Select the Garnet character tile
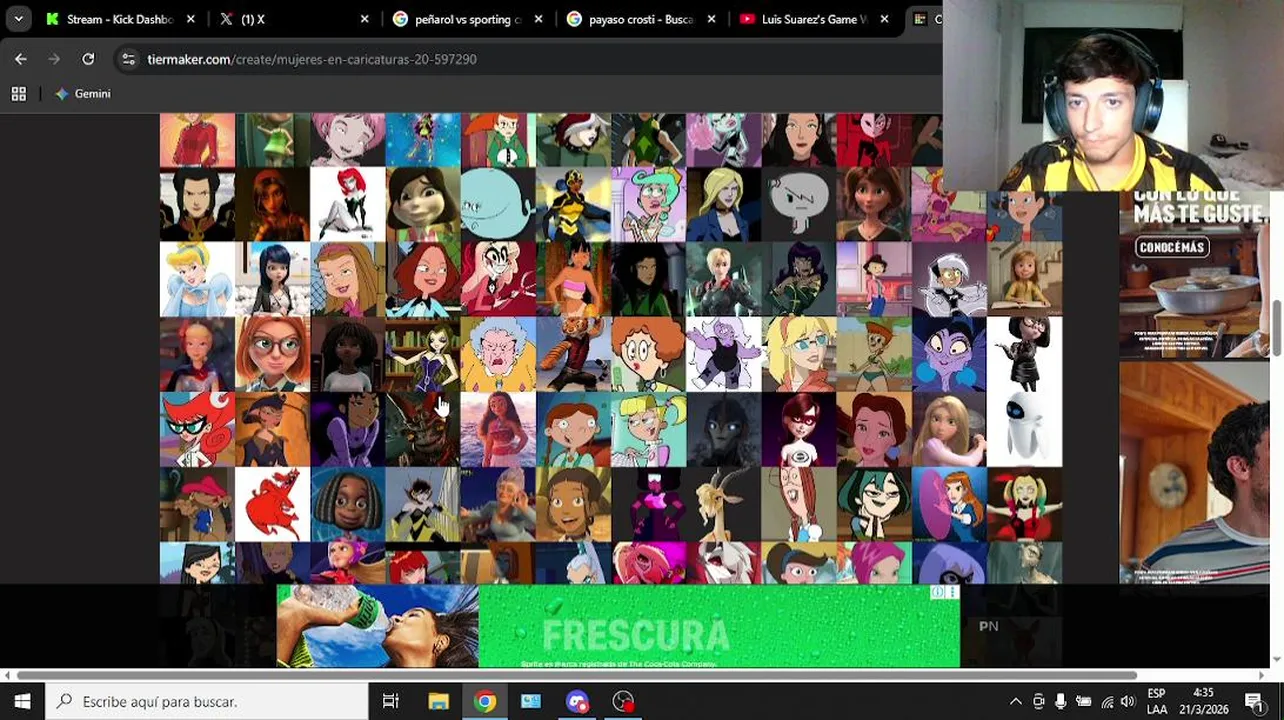This screenshot has width=1284, height=720. pyautogui.click(x=648, y=504)
